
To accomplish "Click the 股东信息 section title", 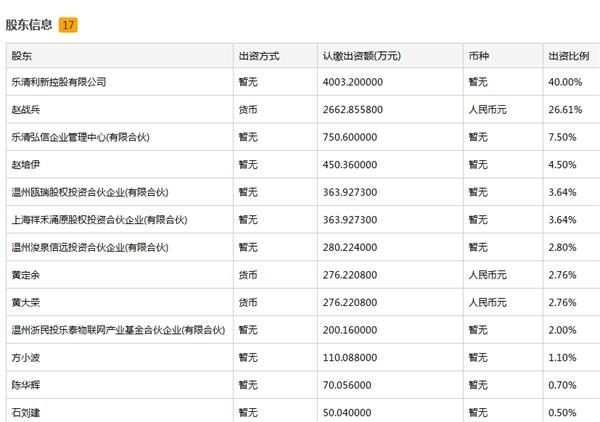I will coord(29,25).
